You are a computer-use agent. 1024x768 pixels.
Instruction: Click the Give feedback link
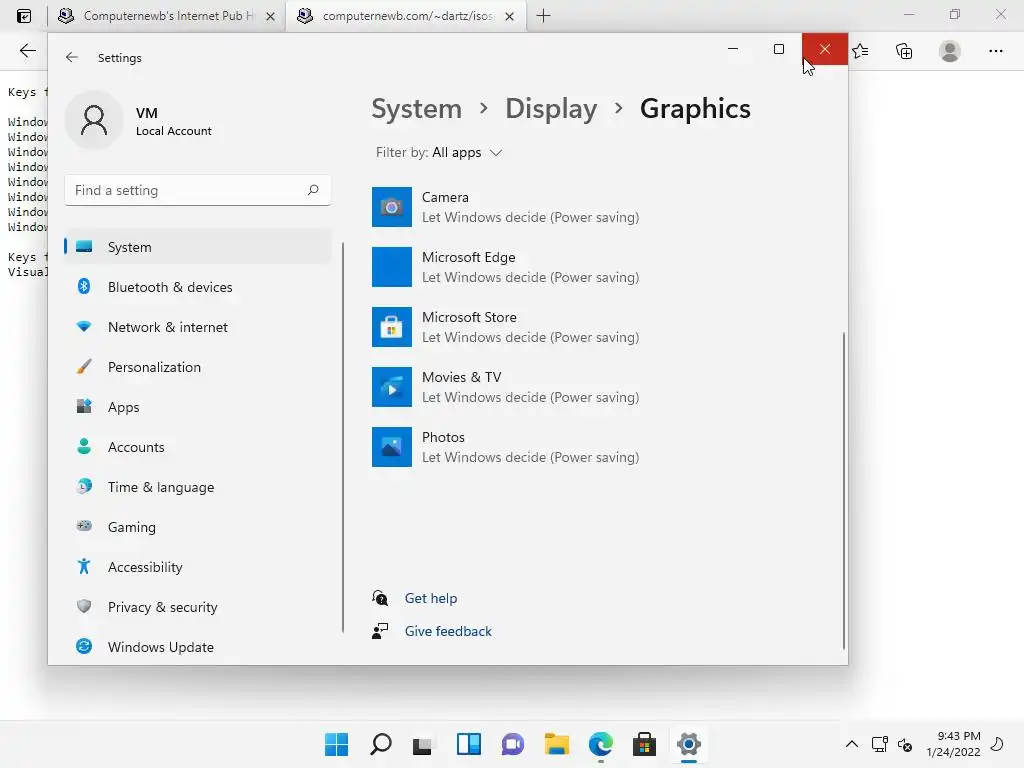(x=448, y=631)
